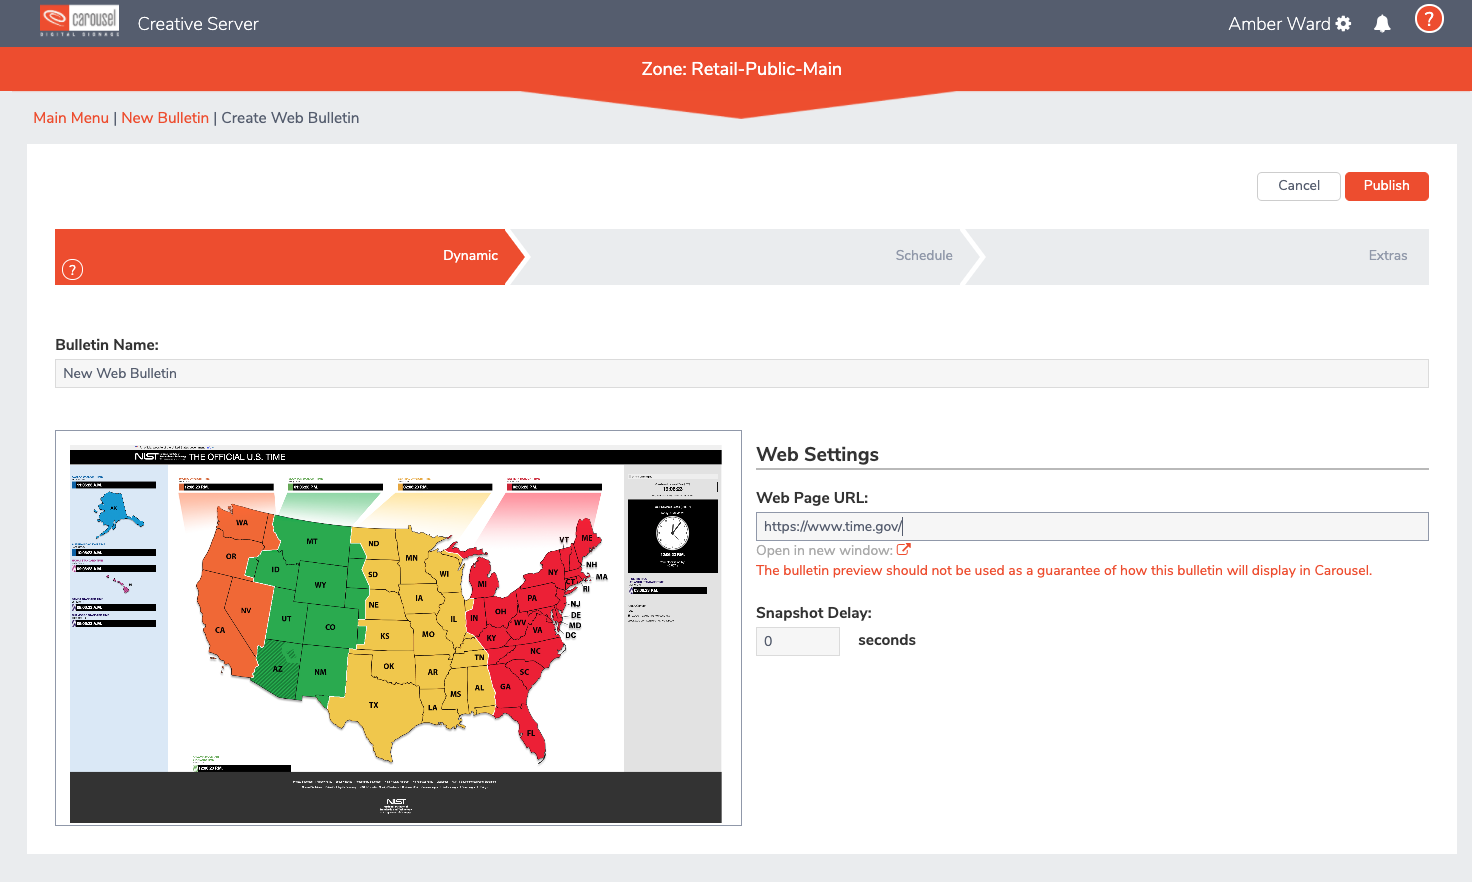Viewport: 1472px width, 882px height.
Task: Open the notification bell
Action: click(x=1383, y=23)
